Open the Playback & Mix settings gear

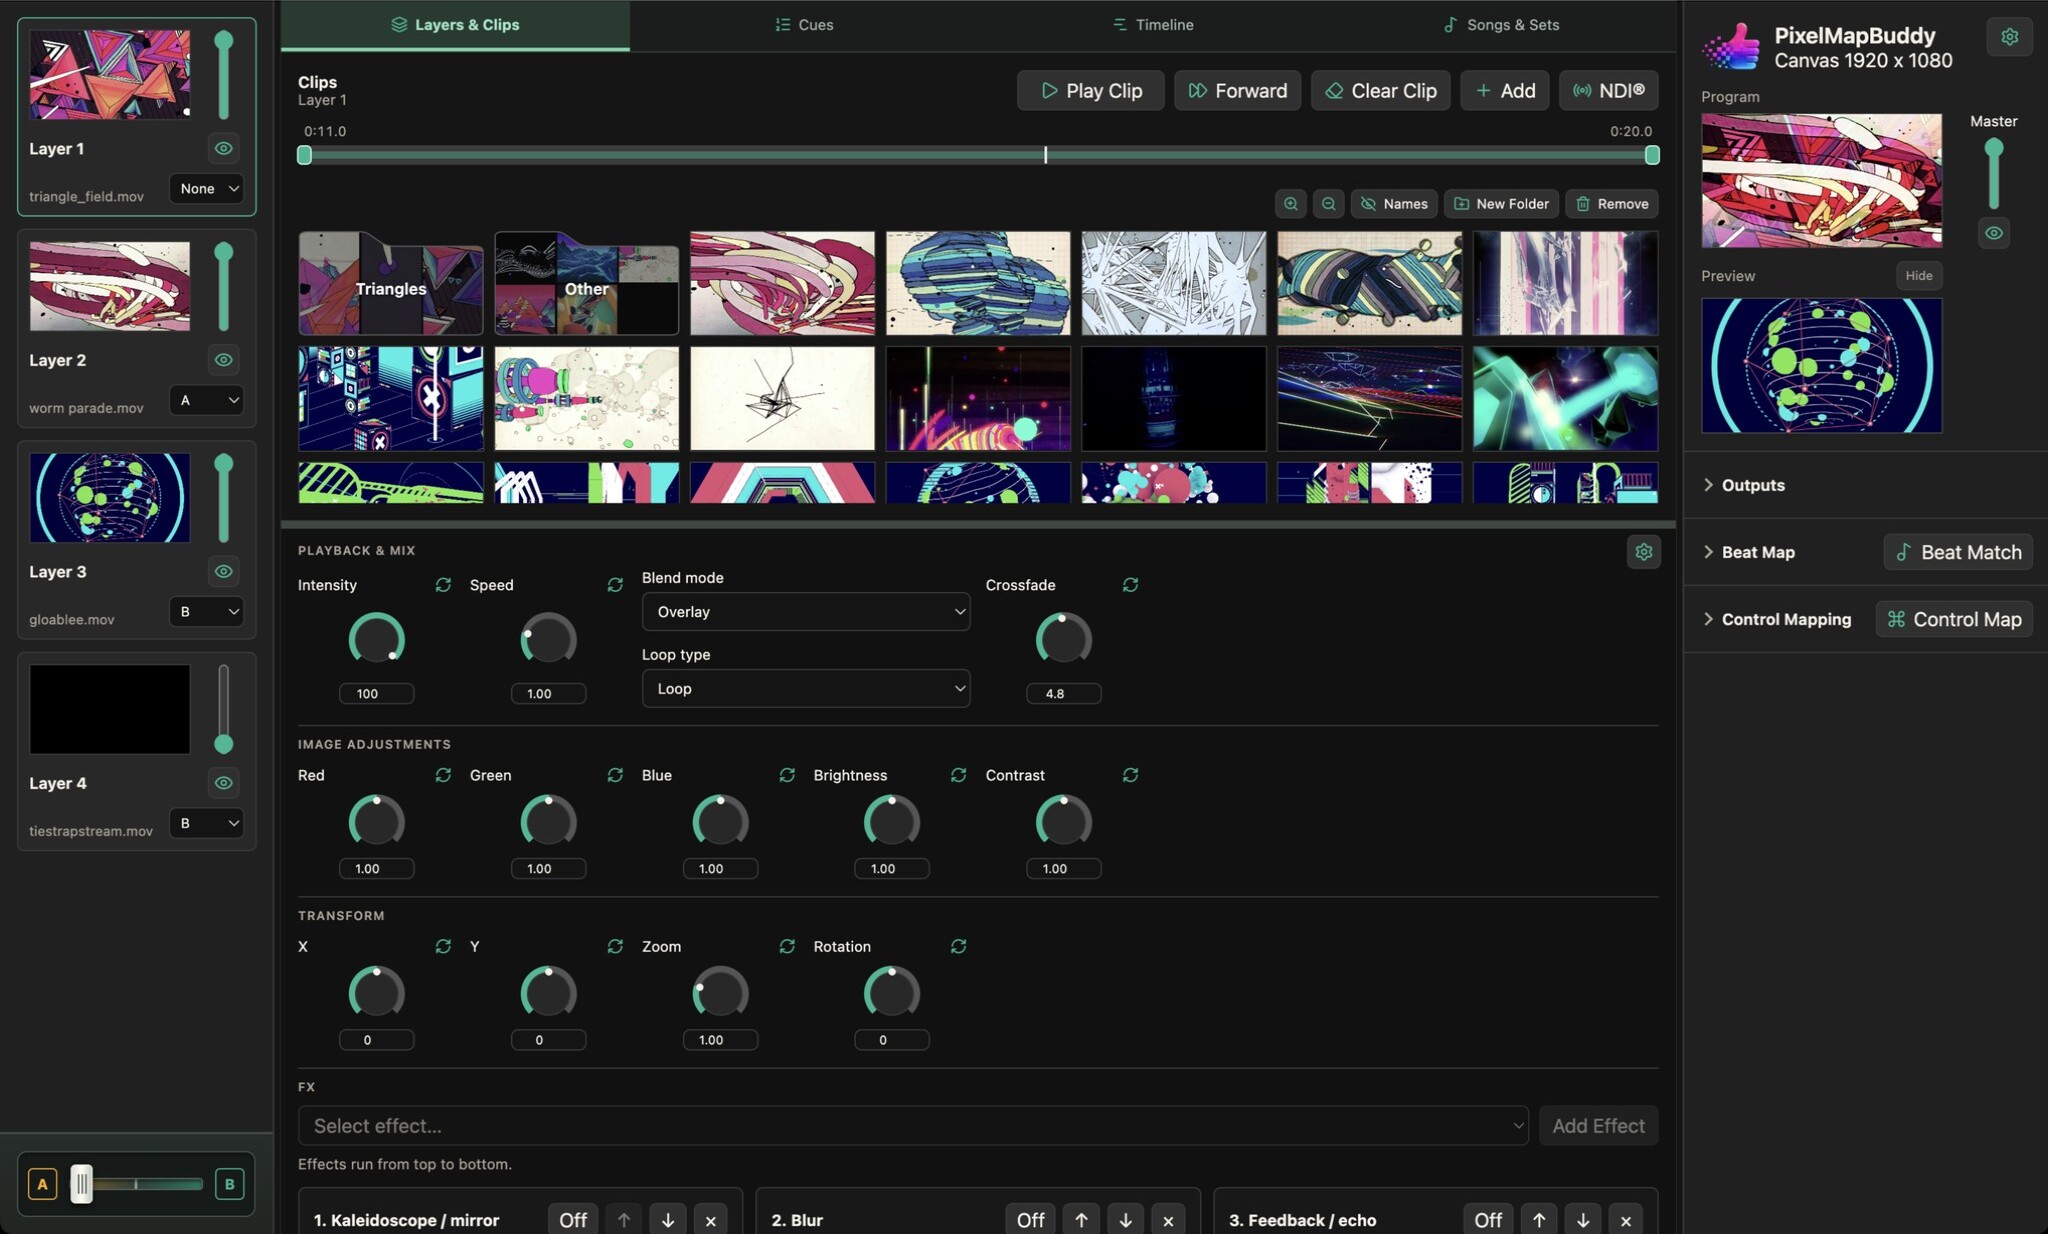1643,552
